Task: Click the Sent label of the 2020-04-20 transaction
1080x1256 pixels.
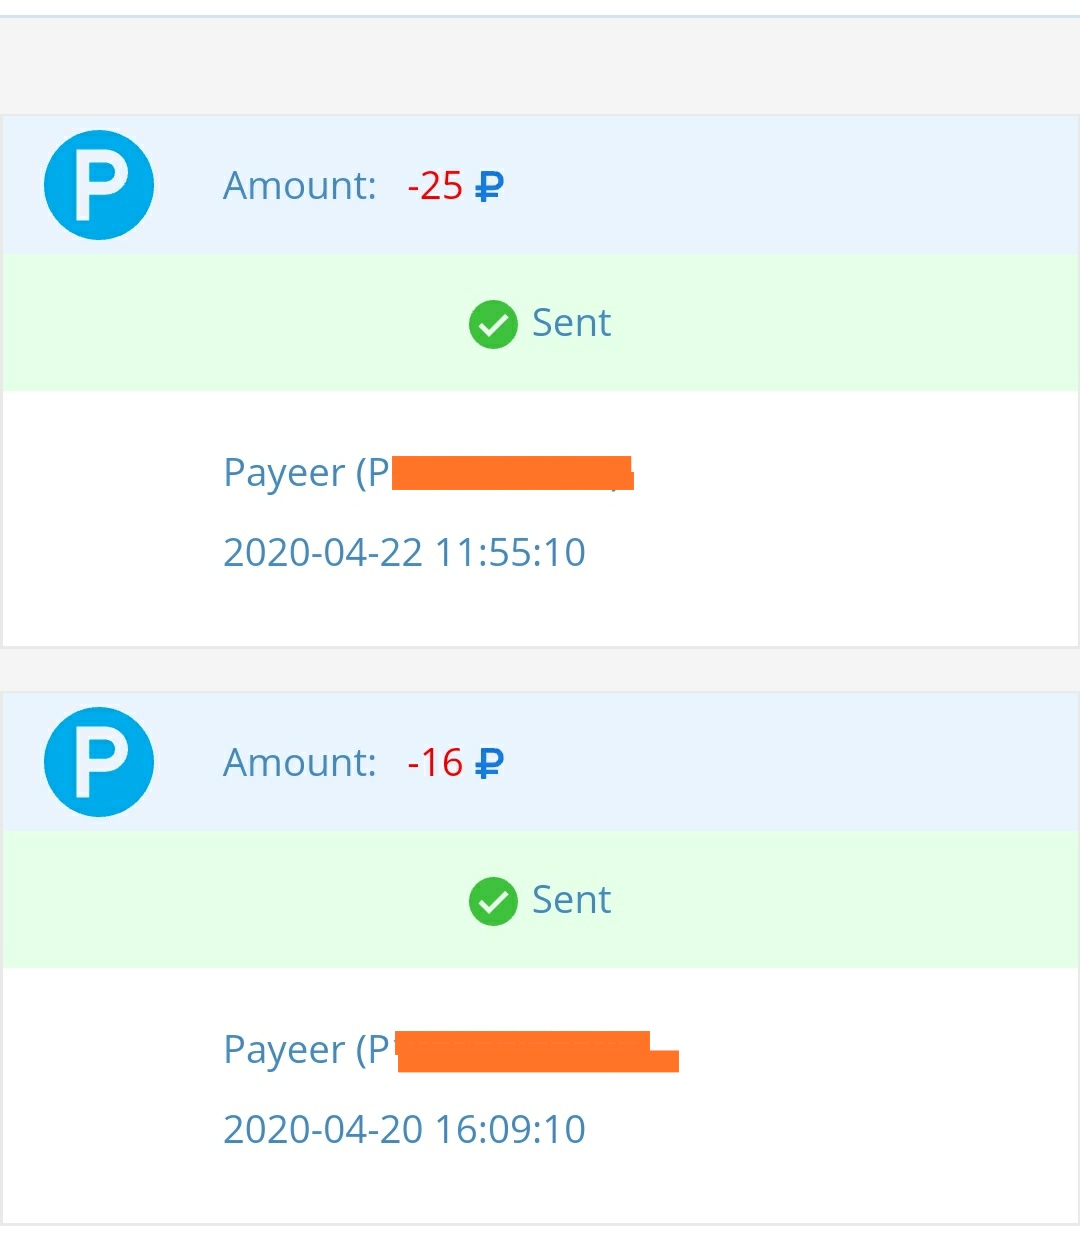Action: 571,900
